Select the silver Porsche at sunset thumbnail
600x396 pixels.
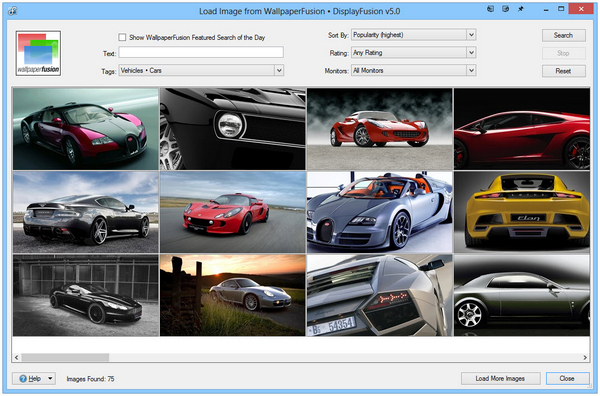pos(233,295)
